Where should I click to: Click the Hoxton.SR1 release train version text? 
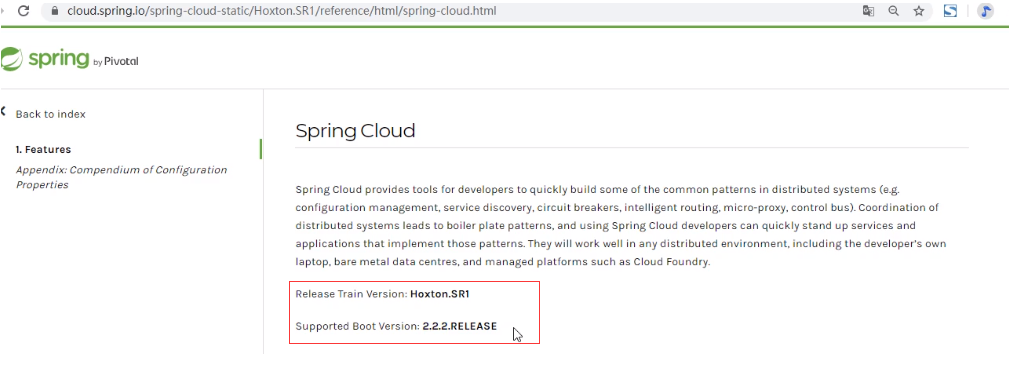click(x=440, y=293)
